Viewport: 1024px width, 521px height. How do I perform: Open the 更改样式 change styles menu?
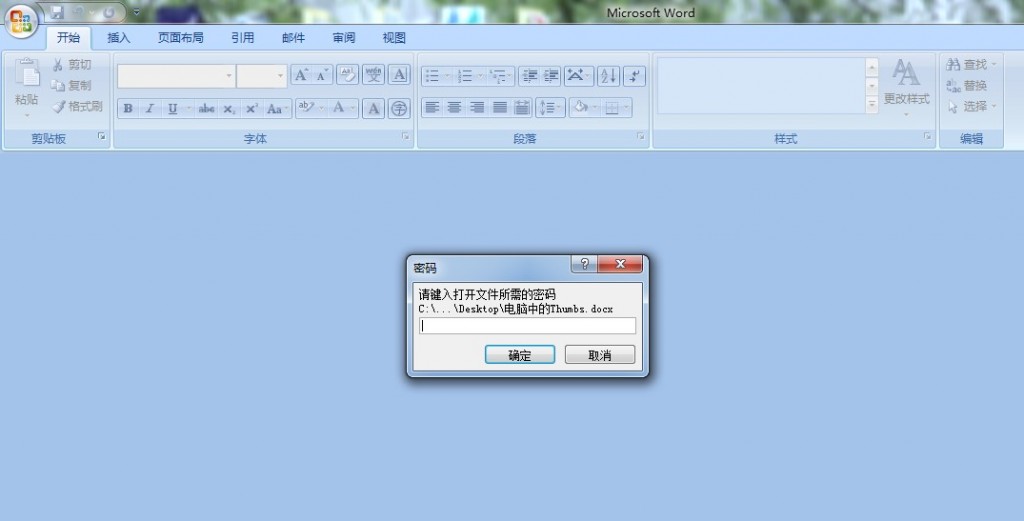click(x=906, y=88)
